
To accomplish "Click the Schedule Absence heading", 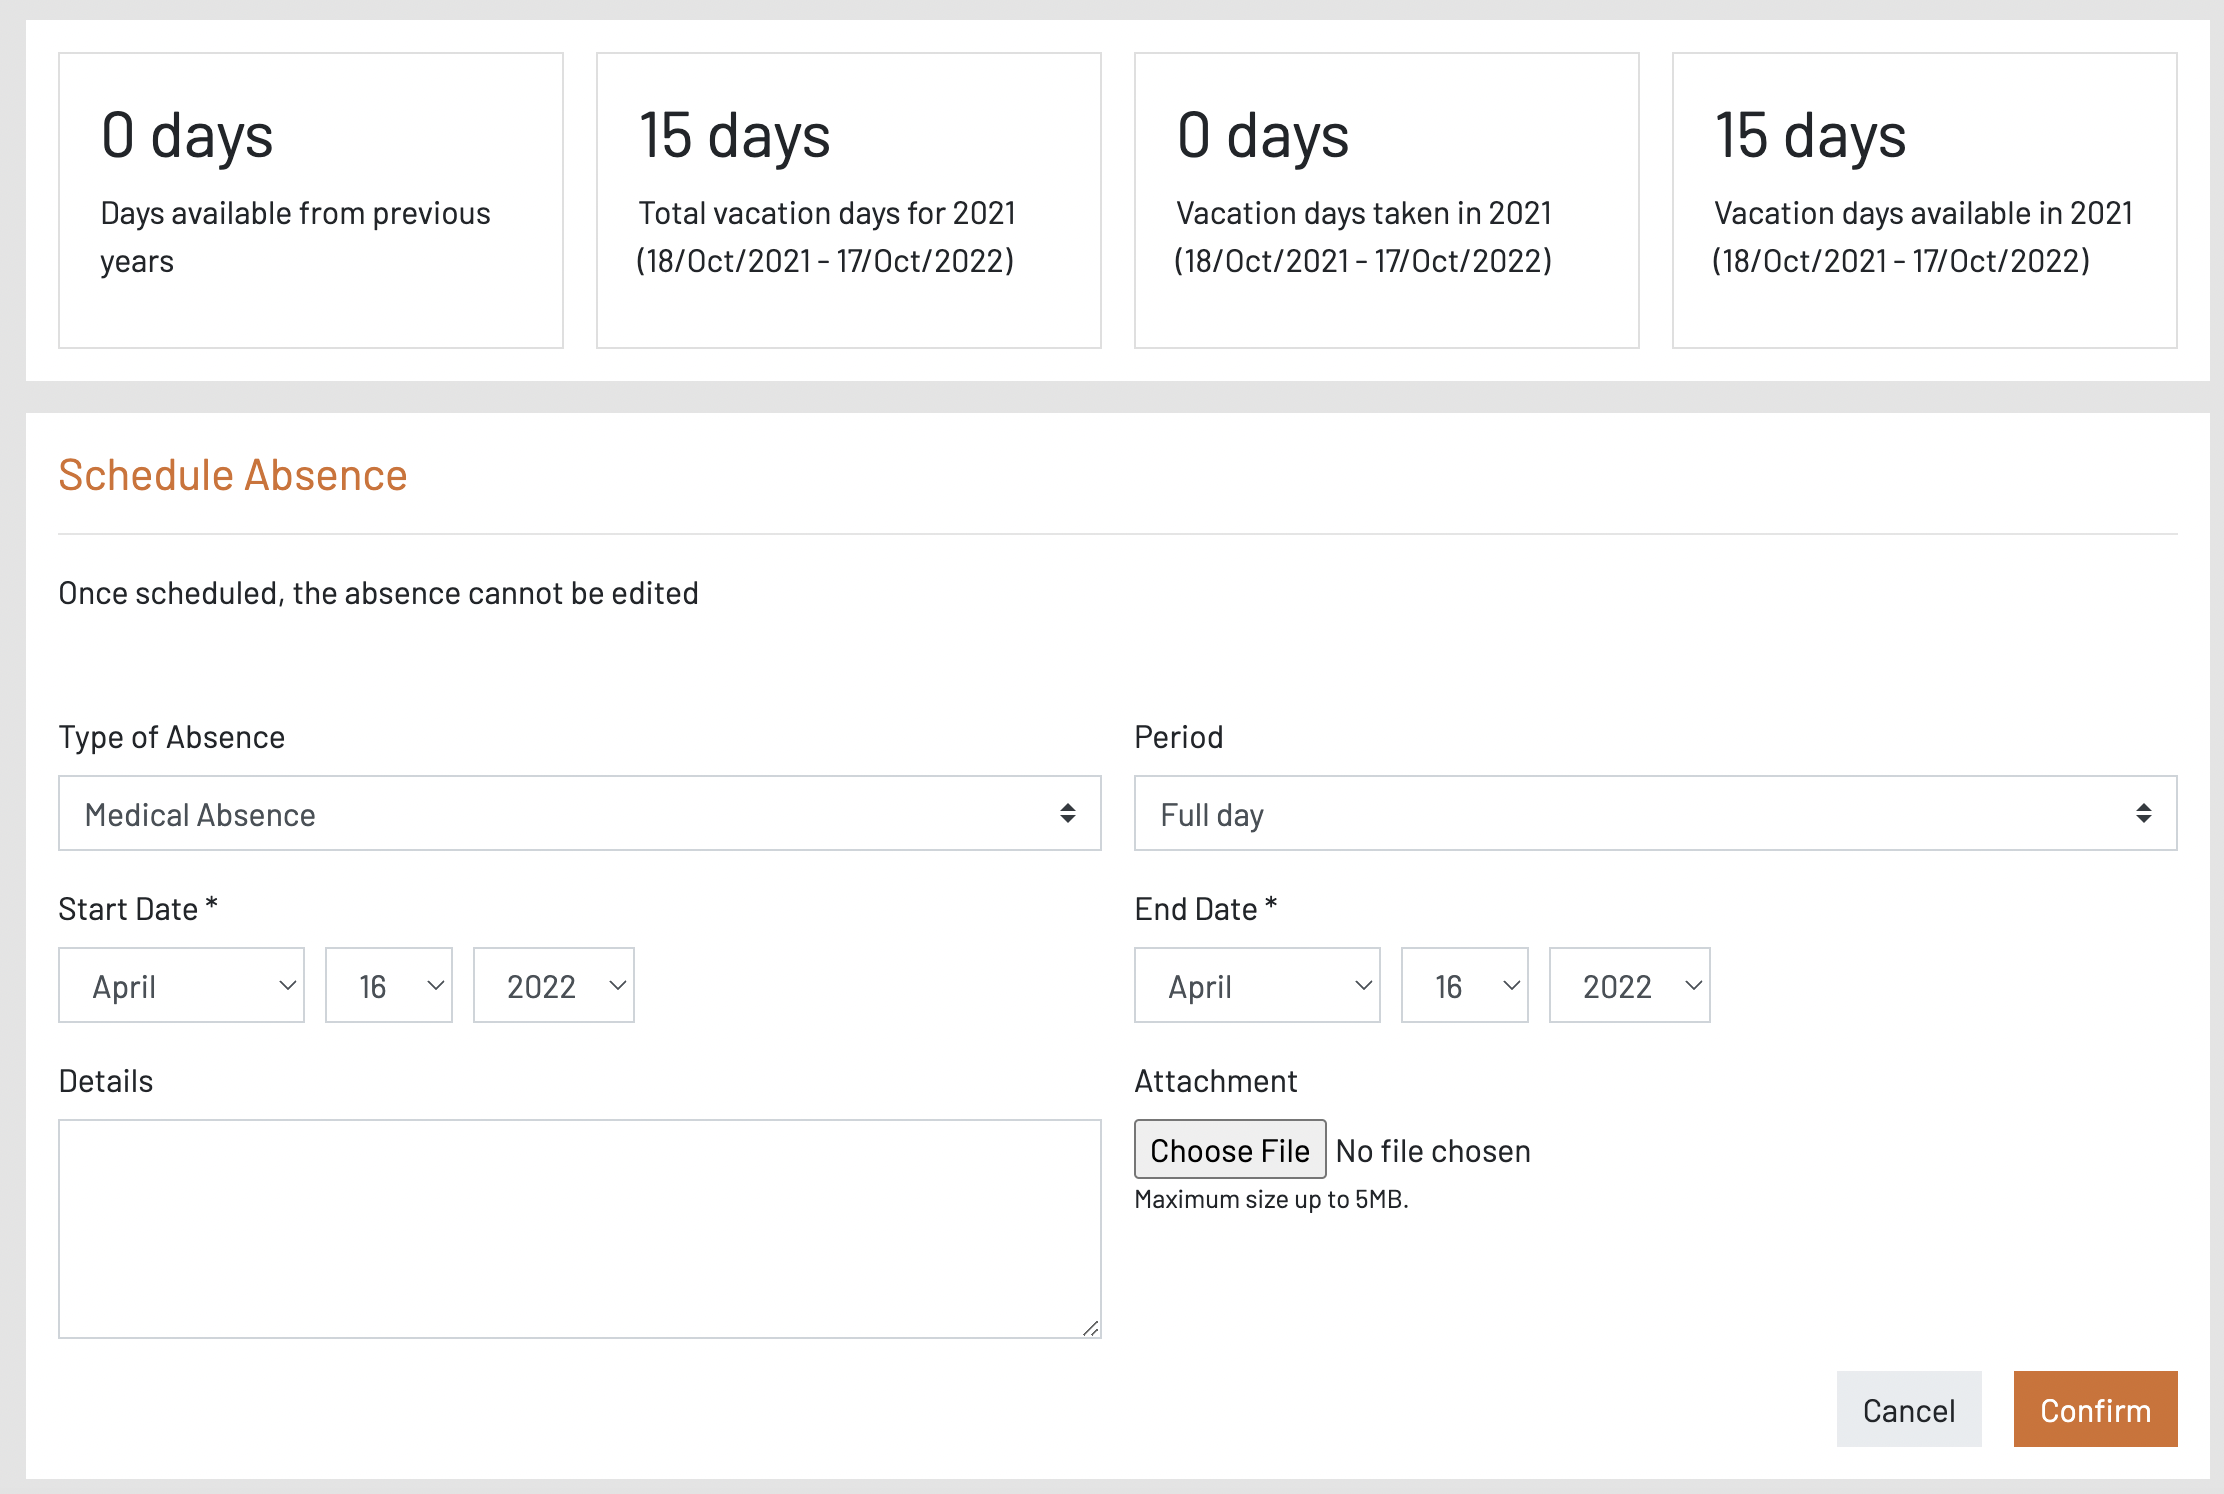I will tap(233, 475).
